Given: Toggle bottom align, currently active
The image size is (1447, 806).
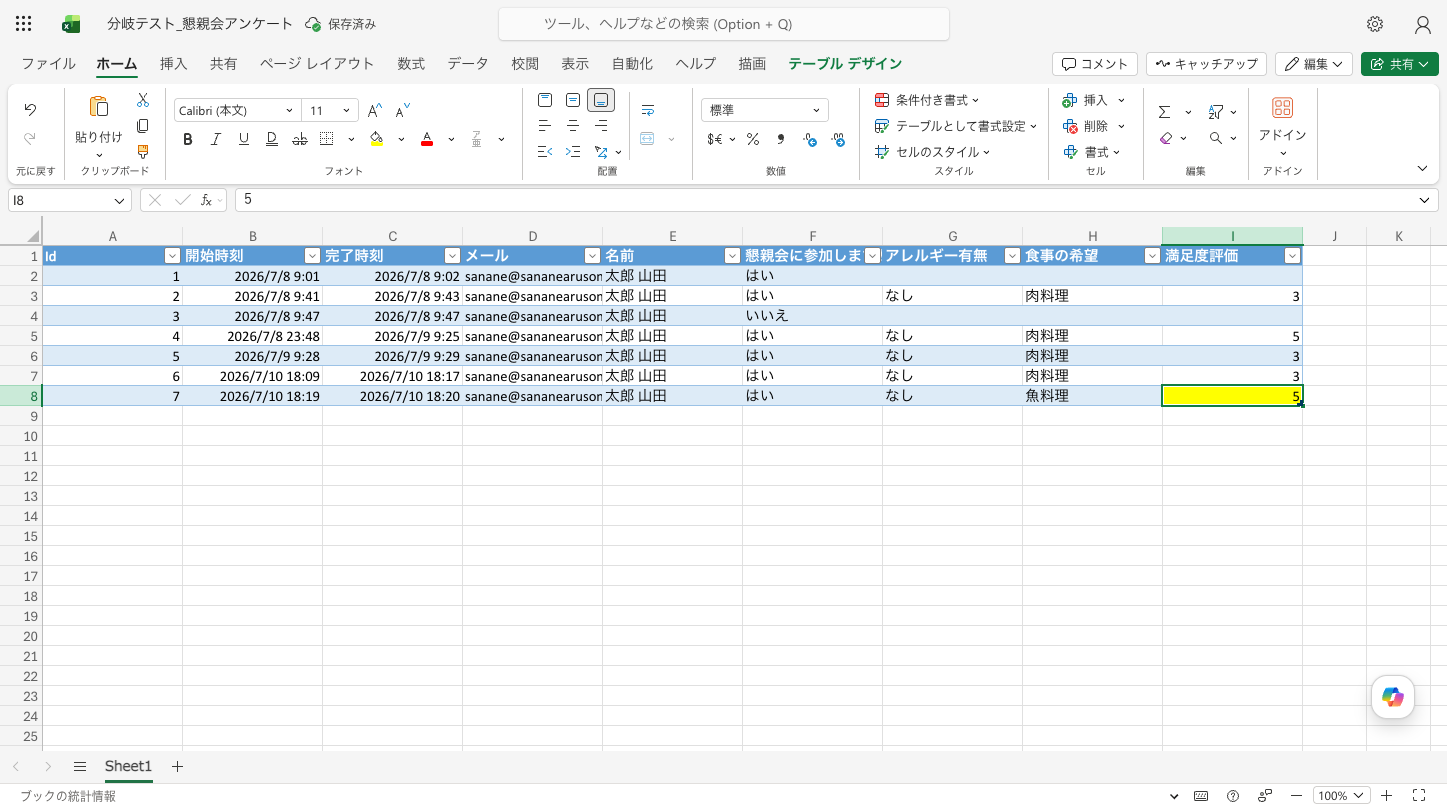Looking at the screenshot, I should point(601,100).
